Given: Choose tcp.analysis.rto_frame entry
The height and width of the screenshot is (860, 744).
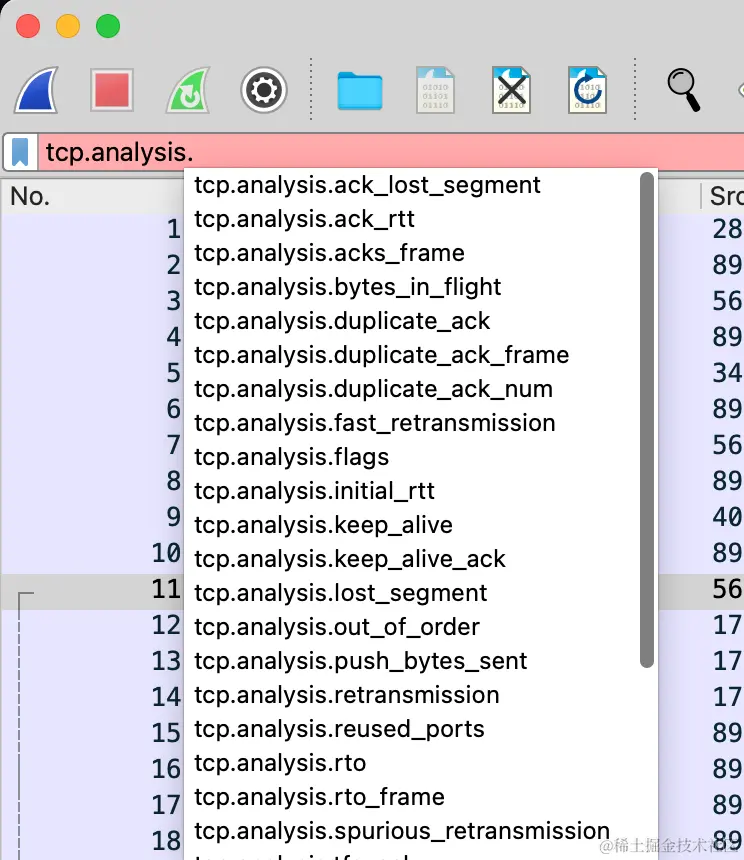Looking at the screenshot, I should (x=319, y=797).
